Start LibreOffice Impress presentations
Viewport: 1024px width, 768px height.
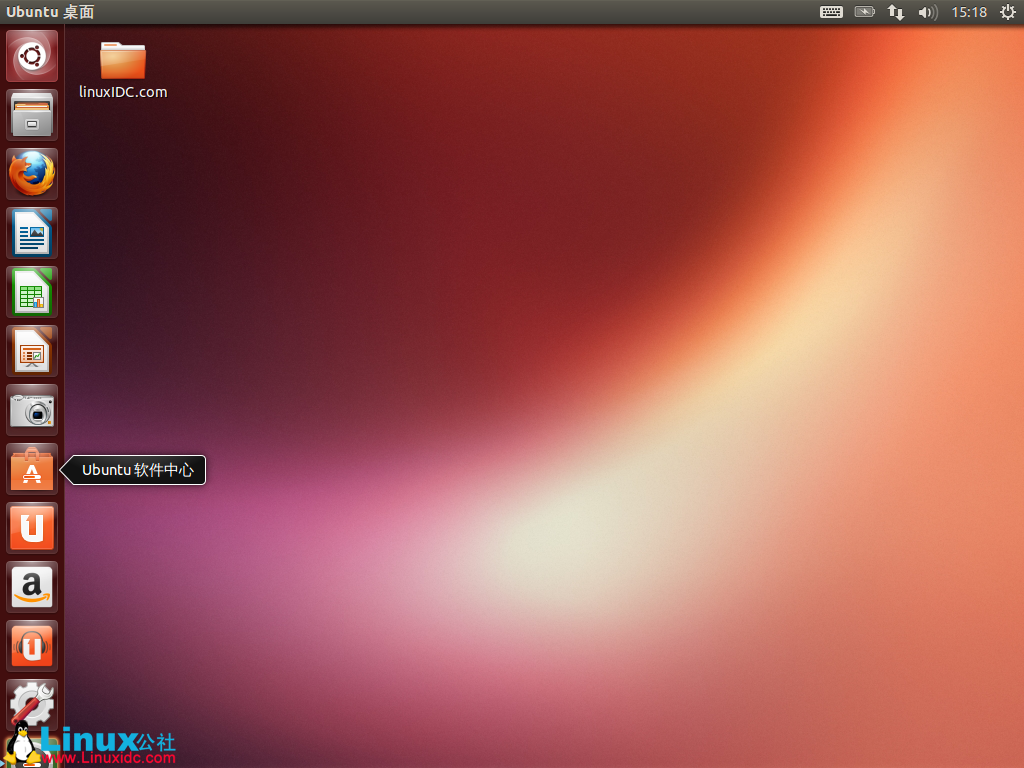tap(31, 350)
